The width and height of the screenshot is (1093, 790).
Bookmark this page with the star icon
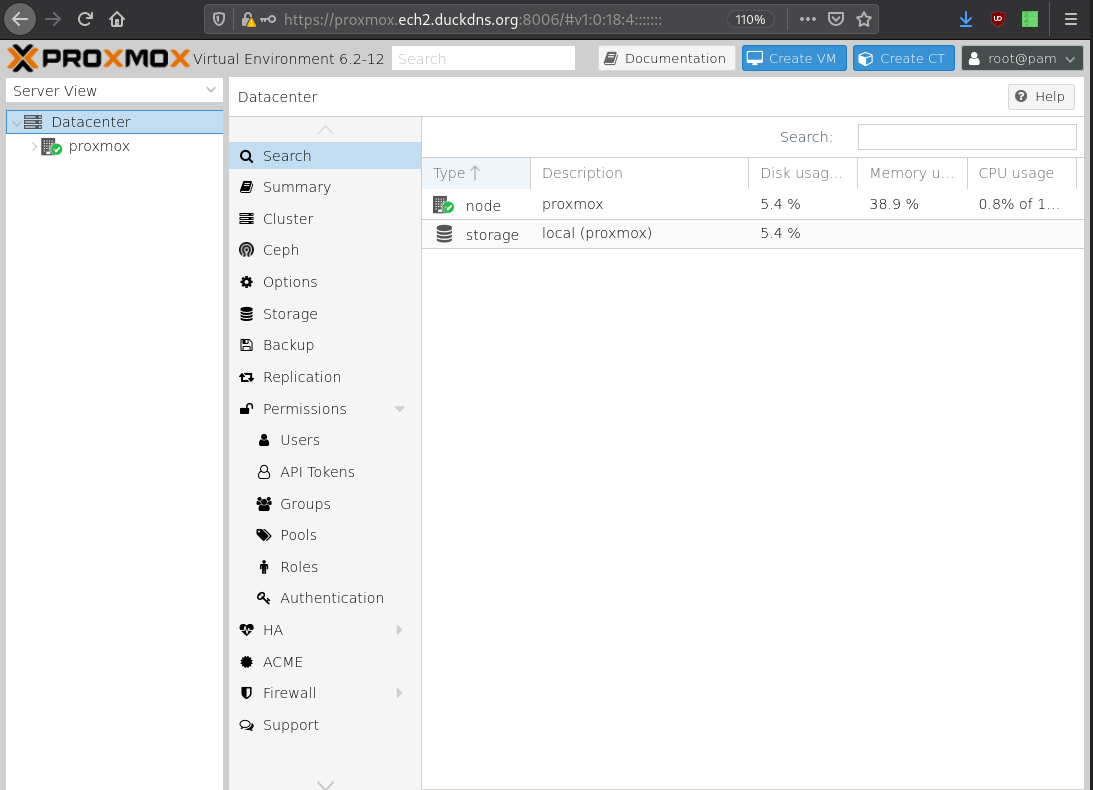coord(864,19)
